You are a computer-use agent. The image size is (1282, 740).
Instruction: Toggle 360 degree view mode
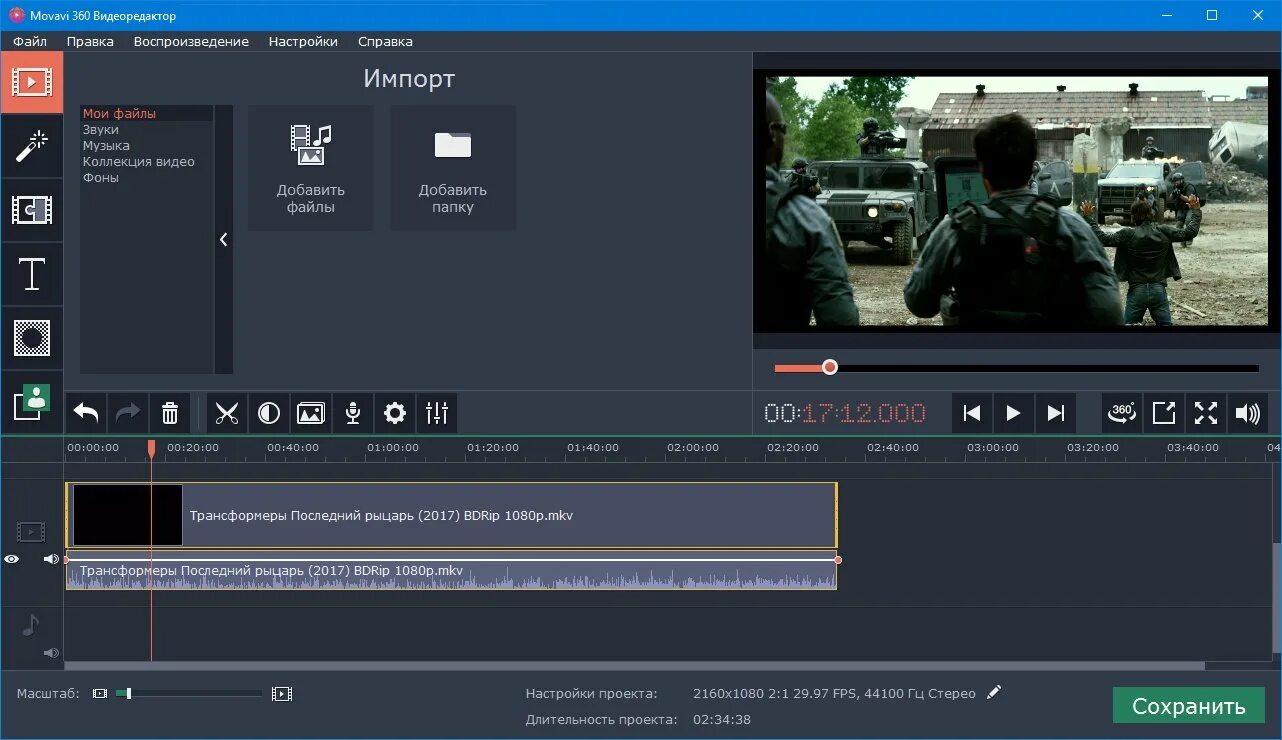[x=1122, y=413]
